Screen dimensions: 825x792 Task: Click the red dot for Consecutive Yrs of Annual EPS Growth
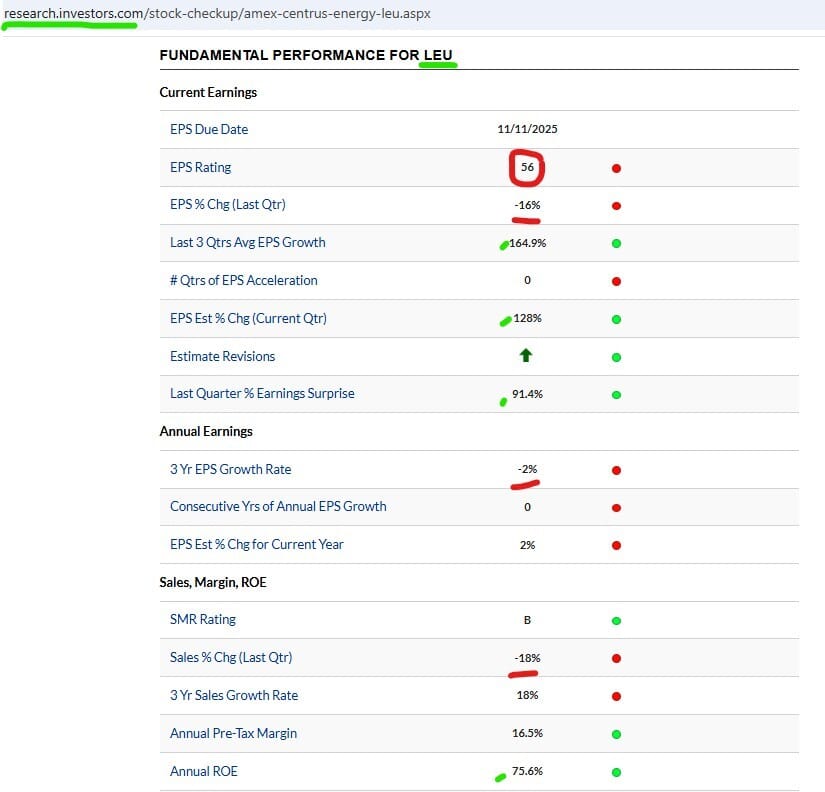[x=616, y=508]
